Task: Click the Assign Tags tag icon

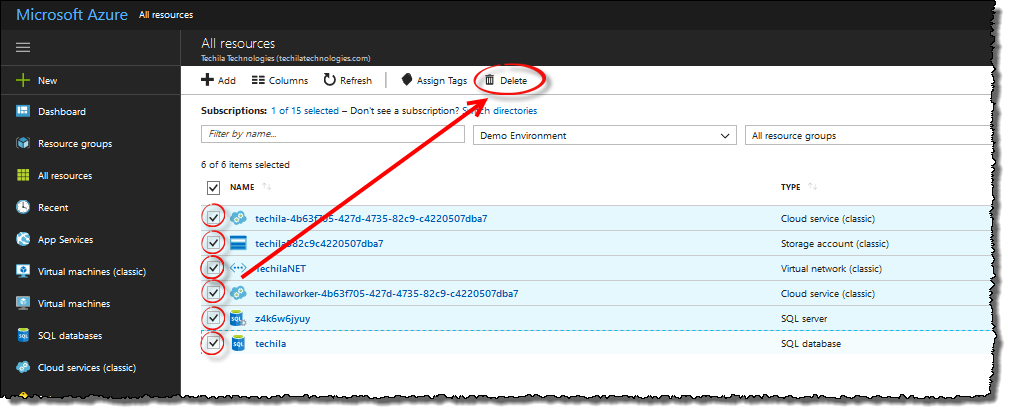Action: click(407, 80)
